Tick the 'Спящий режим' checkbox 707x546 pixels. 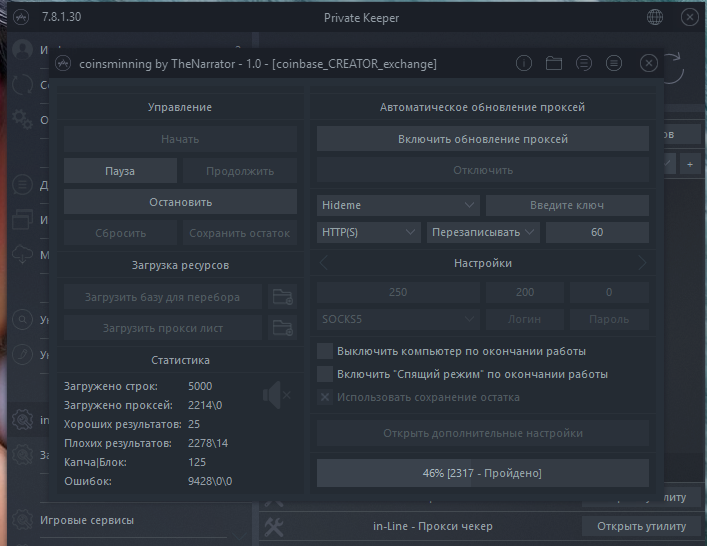click(x=325, y=374)
